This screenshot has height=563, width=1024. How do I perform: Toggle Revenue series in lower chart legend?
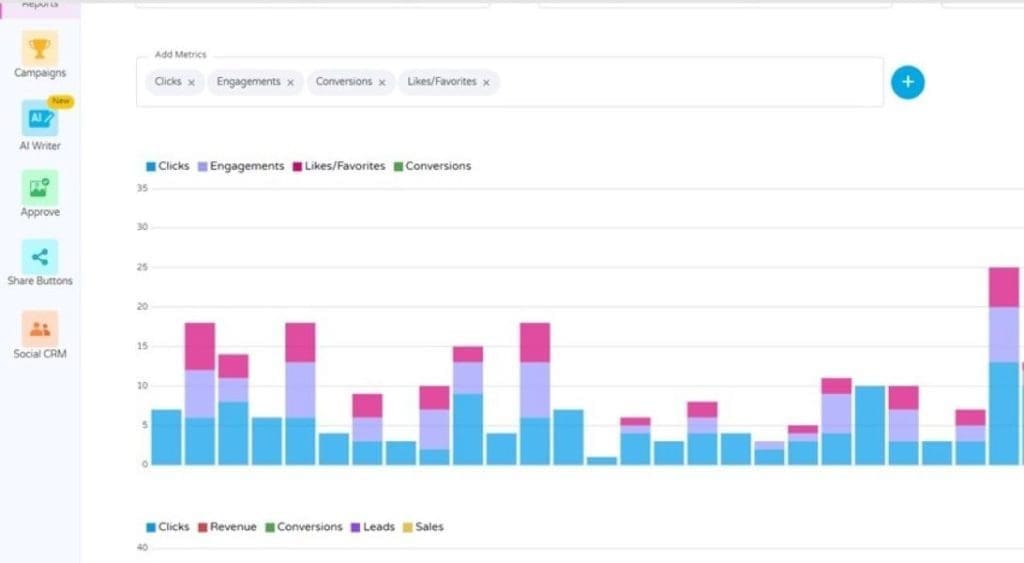tap(226, 527)
